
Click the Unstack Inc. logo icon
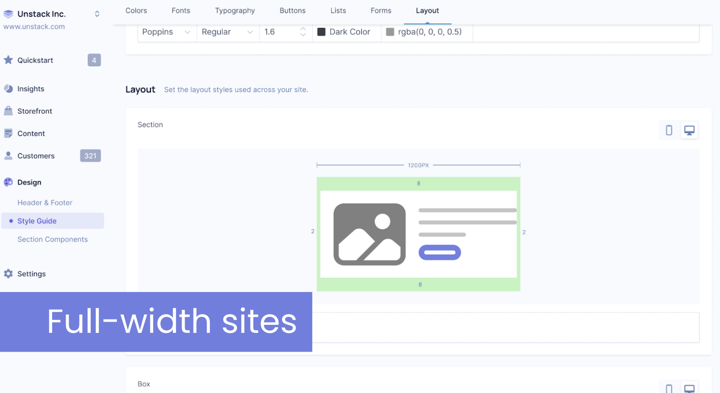pyautogui.click(x=8, y=14)
